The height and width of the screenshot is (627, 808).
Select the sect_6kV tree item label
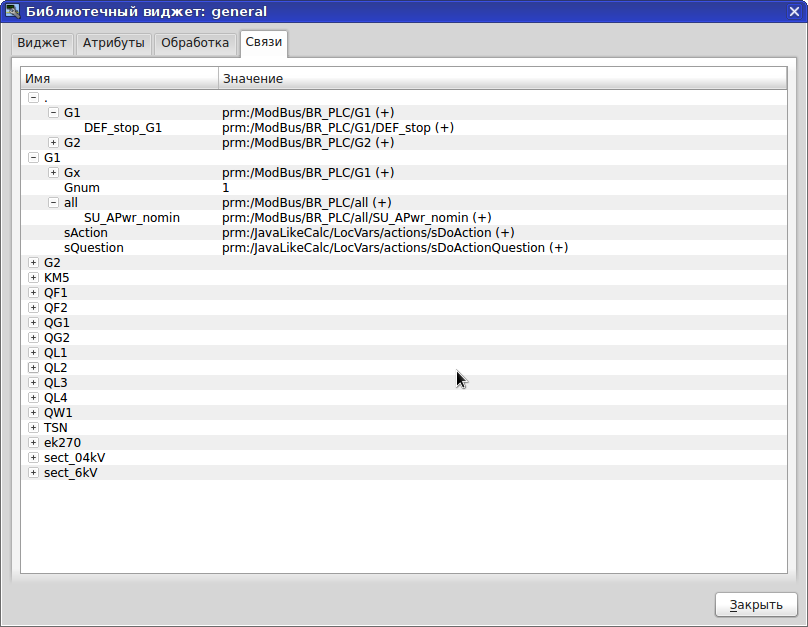tap(71, 472)
